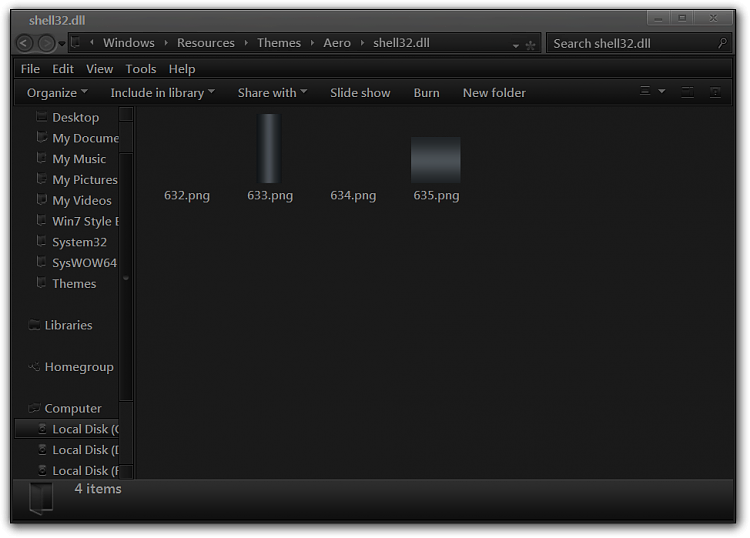Viewport: 750px width, 538px height.
Task: Click the address bar location icon
Action: coord(76,43)
